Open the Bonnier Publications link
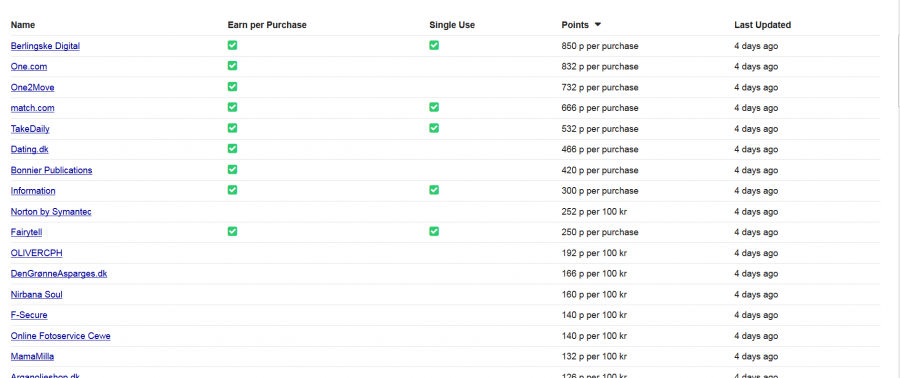The image size is (900, 378). pos(52,170)
